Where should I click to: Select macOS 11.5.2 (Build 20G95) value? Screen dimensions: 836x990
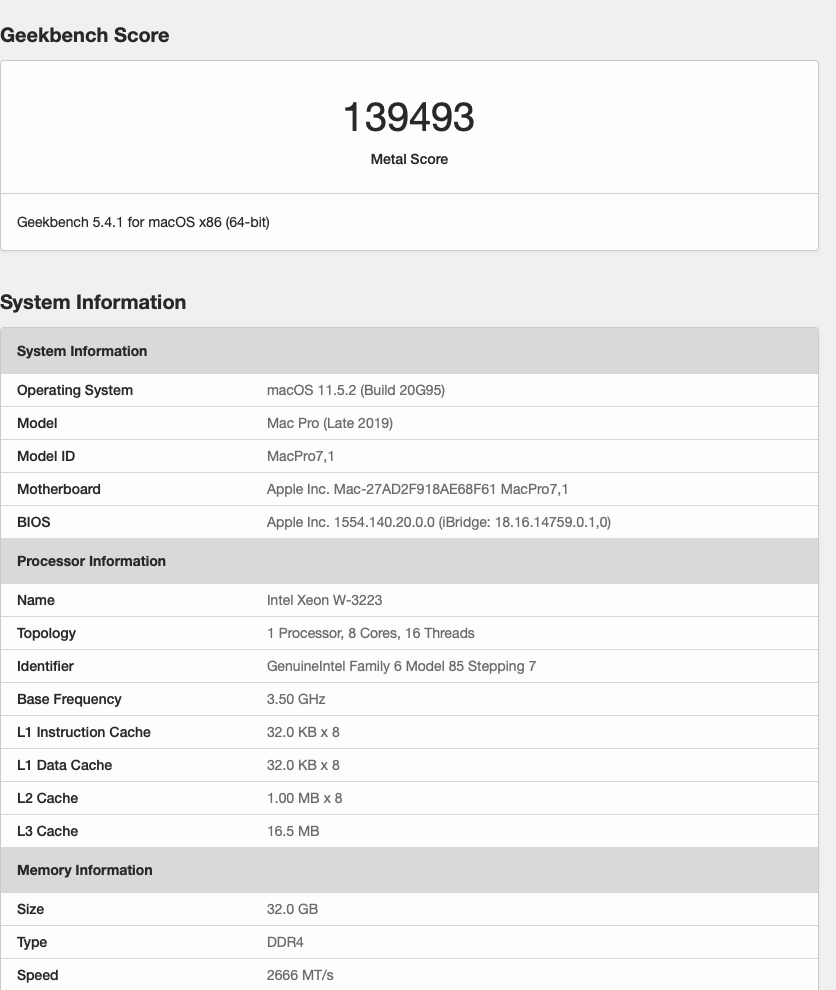click(x=356, y=390)
